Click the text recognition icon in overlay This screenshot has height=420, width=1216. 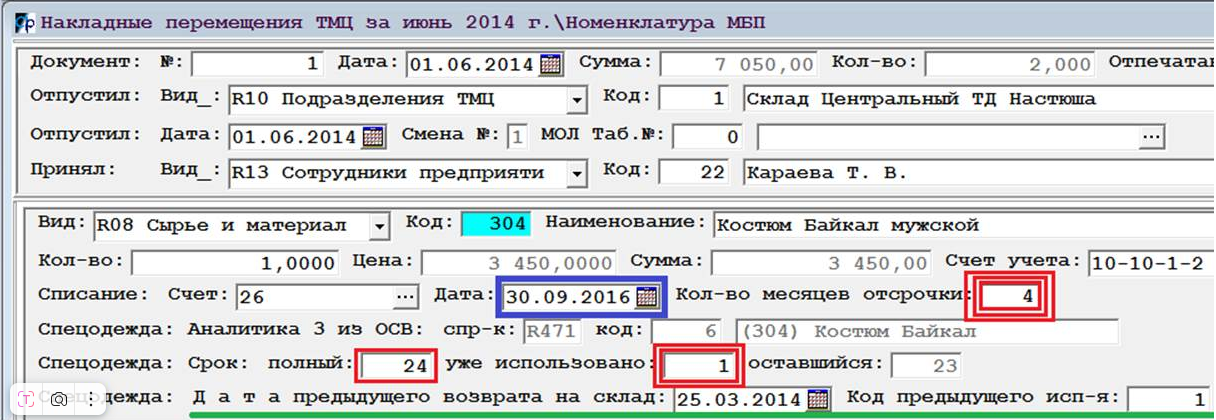pos(24,399)
